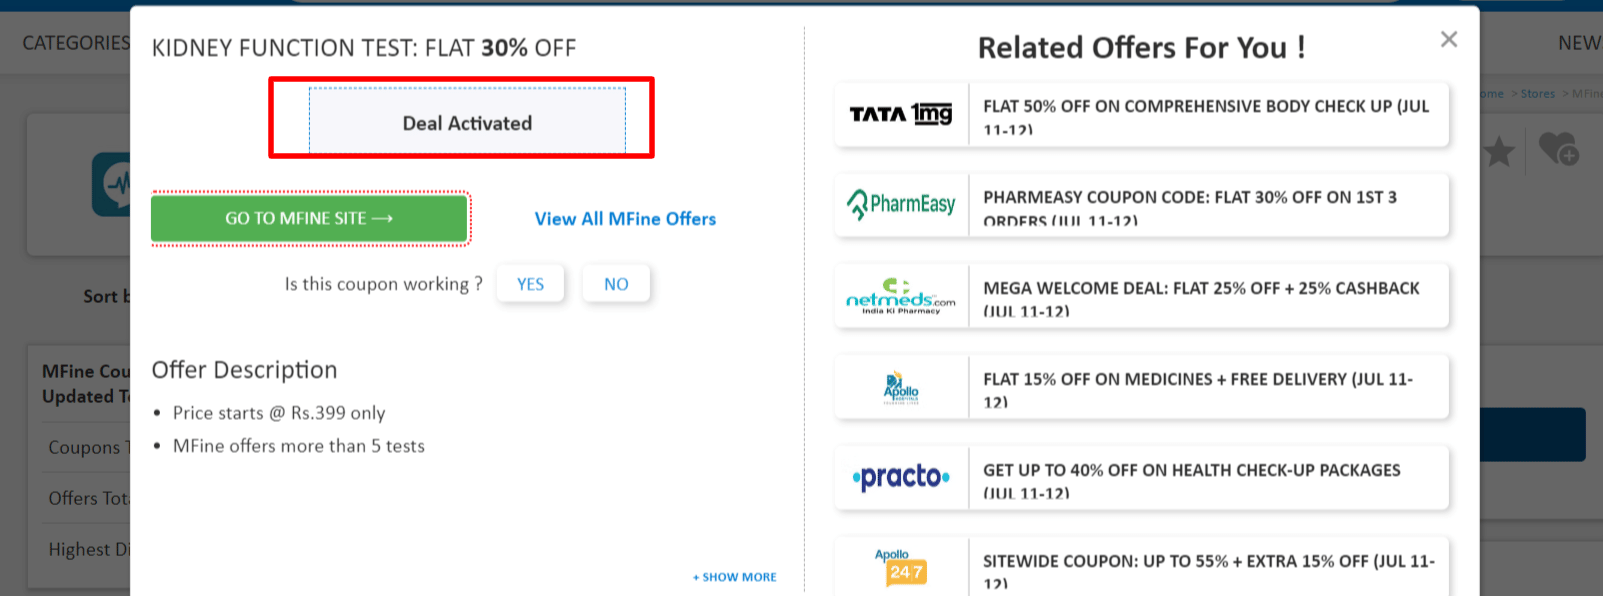
Task: Click the Netmeds logo
Action: click(x=901, y=296)
